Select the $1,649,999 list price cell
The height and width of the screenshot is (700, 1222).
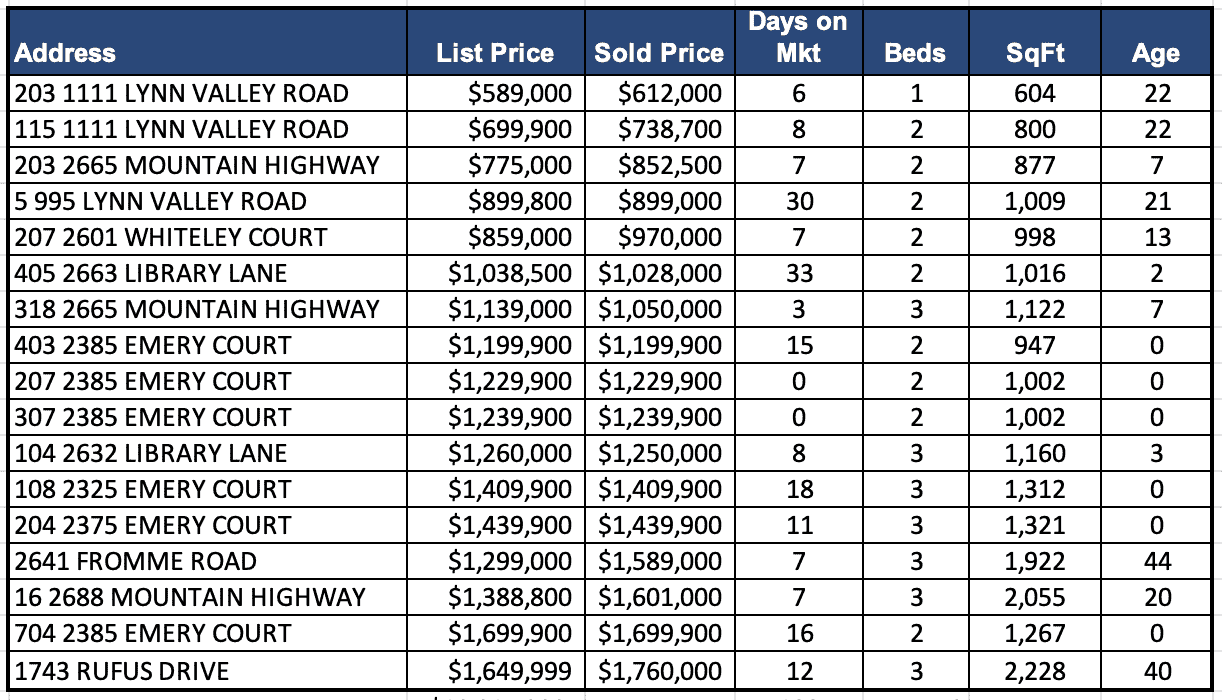pos(510,670)
